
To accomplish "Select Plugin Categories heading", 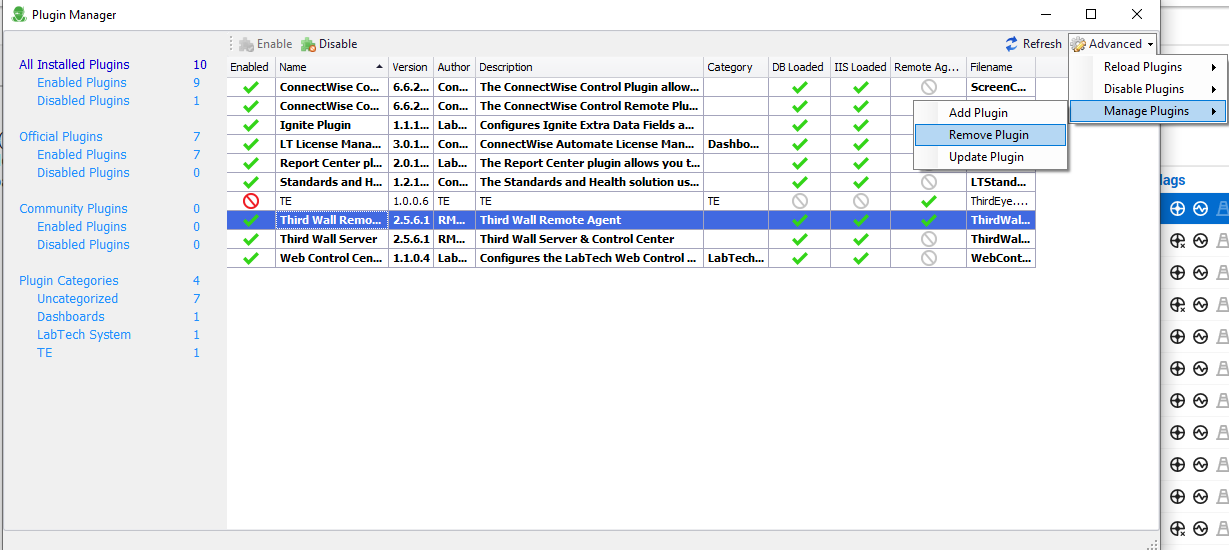I will [x=69, y=281].
